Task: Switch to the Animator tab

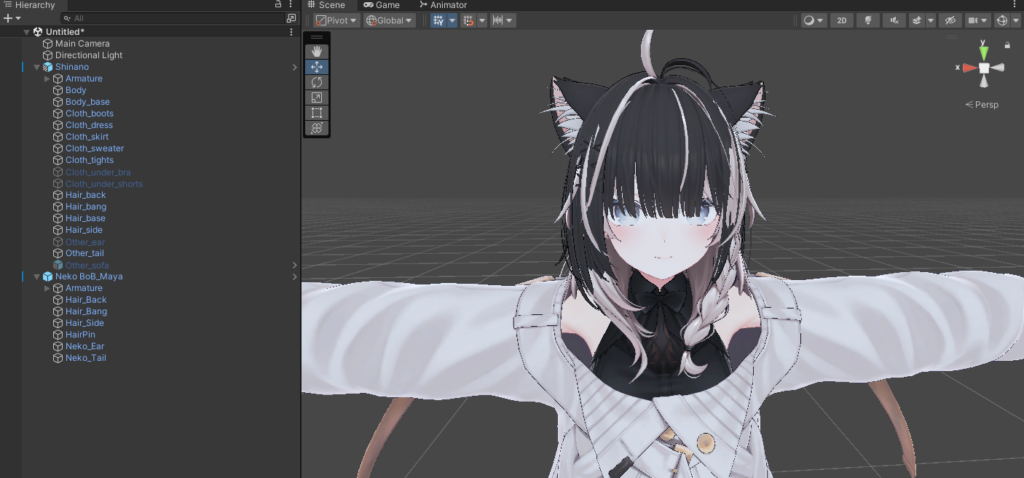Action: tap(443, 5)
